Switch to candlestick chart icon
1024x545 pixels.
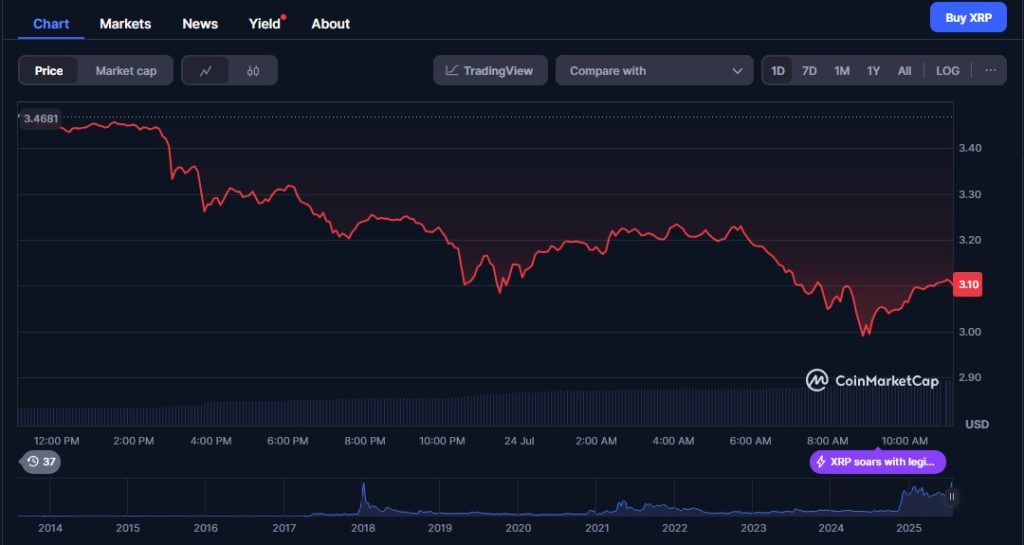coord(253,70)
